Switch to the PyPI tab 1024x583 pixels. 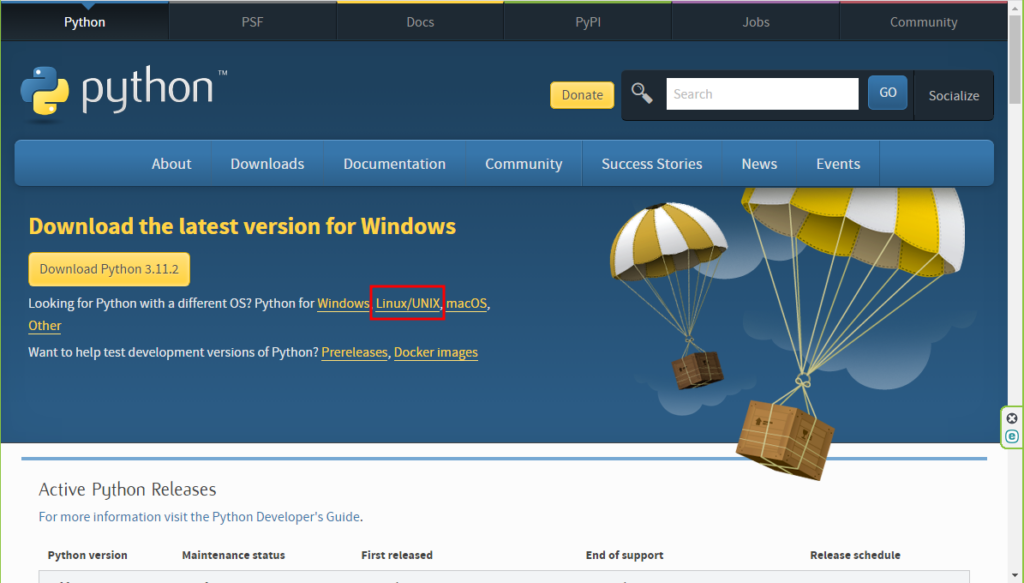(587, 21)
